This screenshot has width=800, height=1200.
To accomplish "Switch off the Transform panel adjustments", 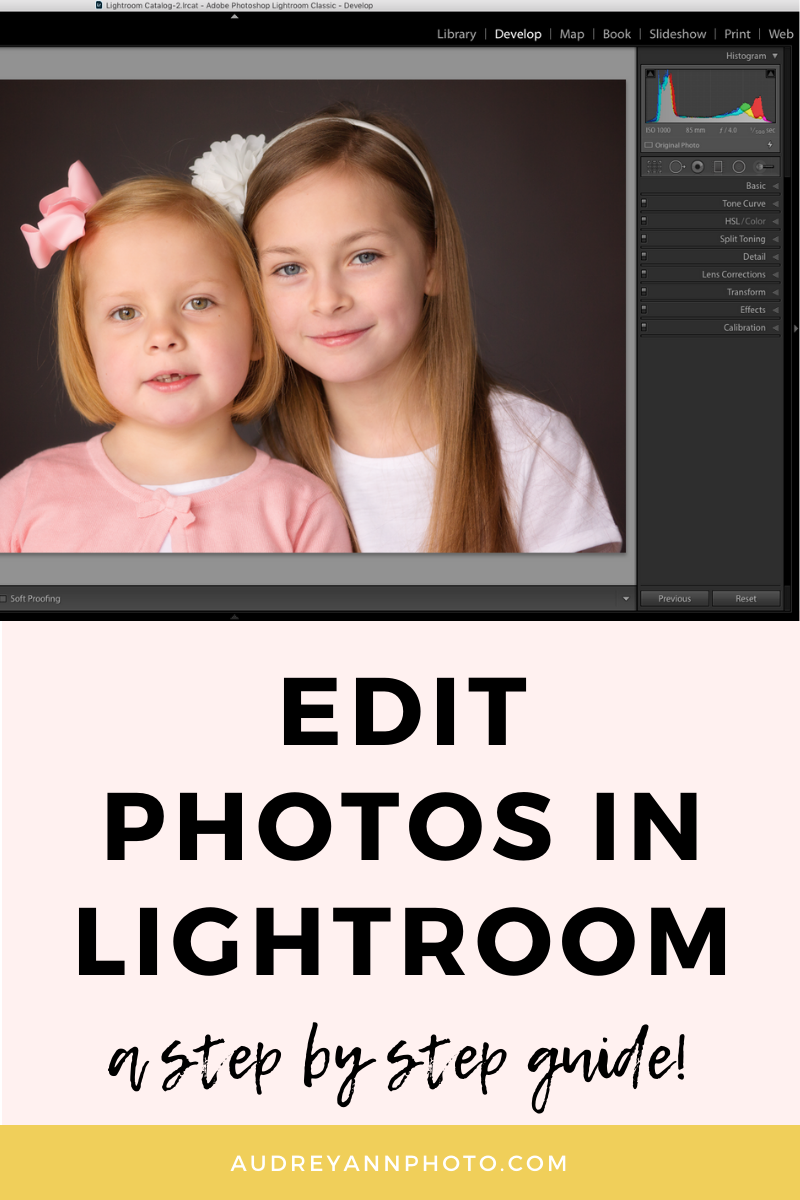I will [x=644, y=292].
